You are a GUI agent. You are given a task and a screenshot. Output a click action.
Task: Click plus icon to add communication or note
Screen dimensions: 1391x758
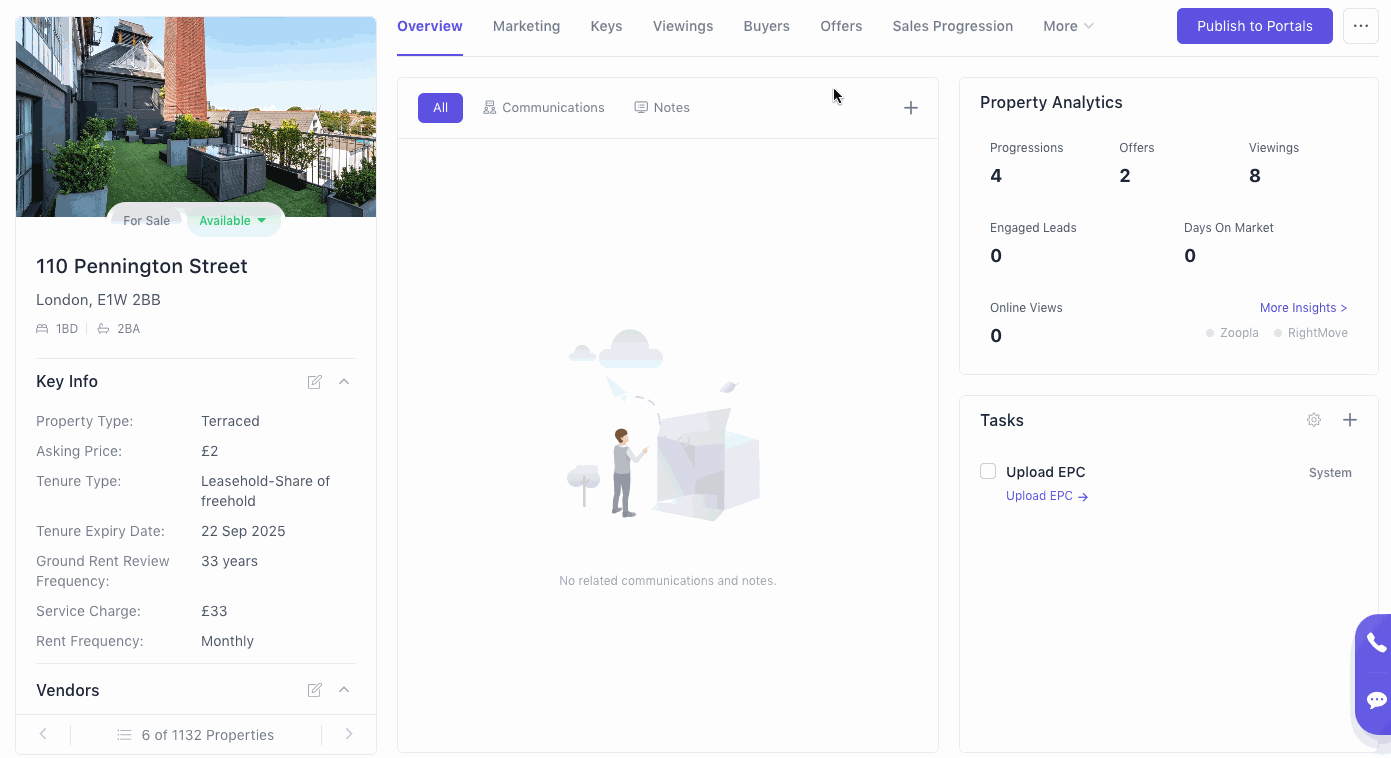911,108
